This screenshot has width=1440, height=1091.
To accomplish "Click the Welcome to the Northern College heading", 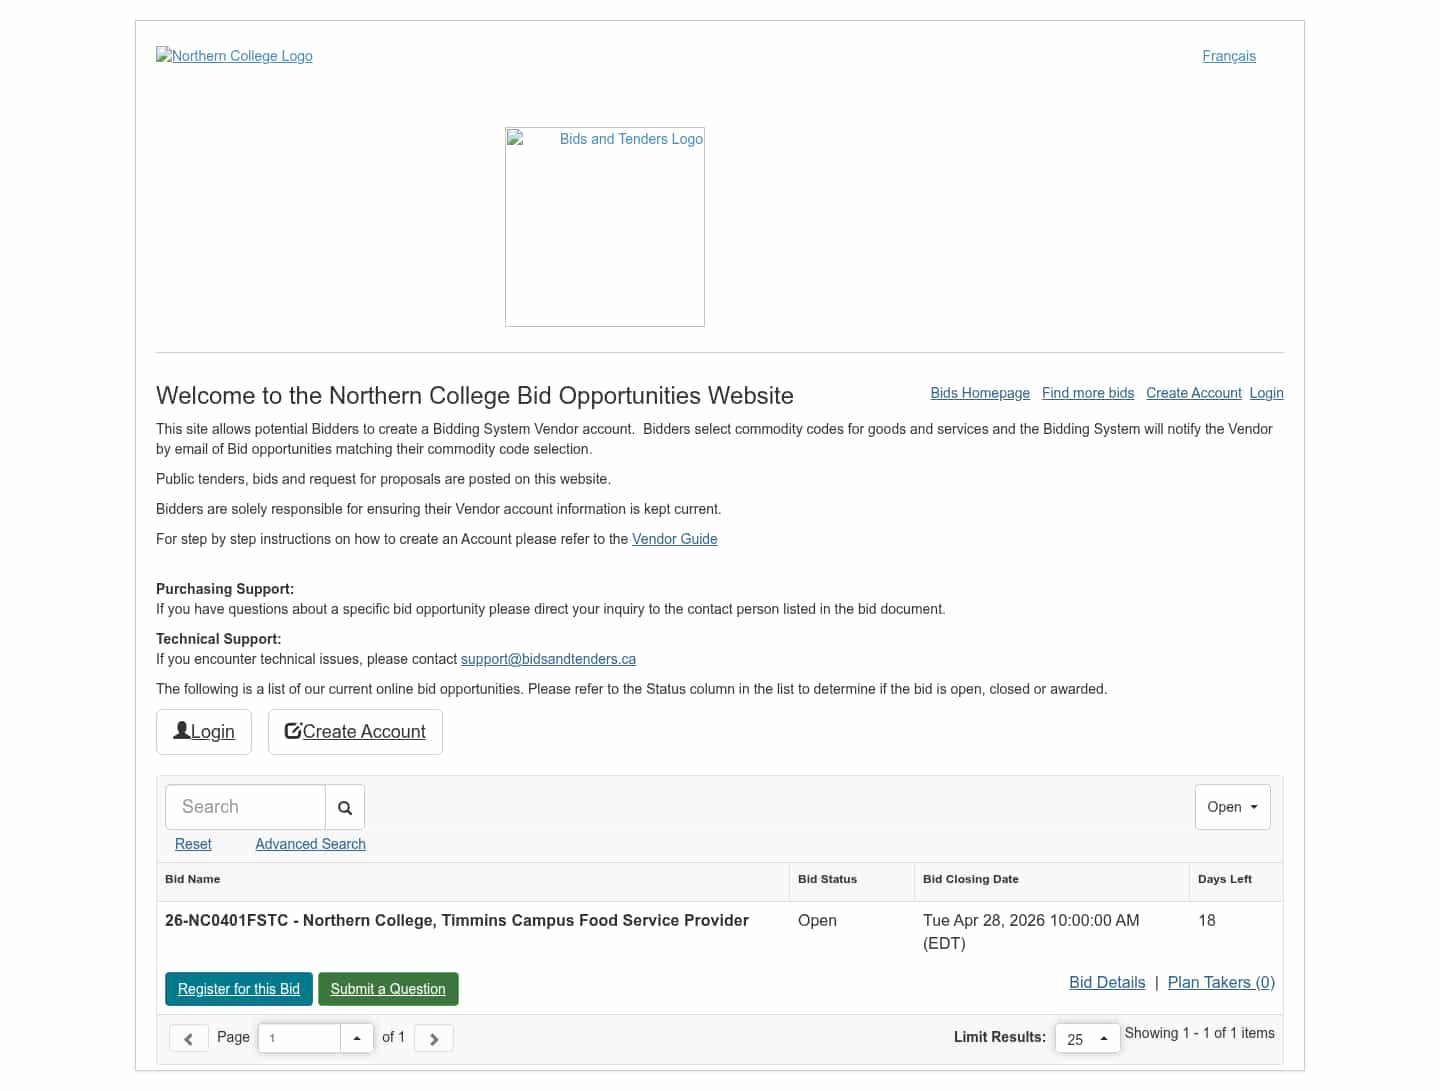I will point(475,396).
